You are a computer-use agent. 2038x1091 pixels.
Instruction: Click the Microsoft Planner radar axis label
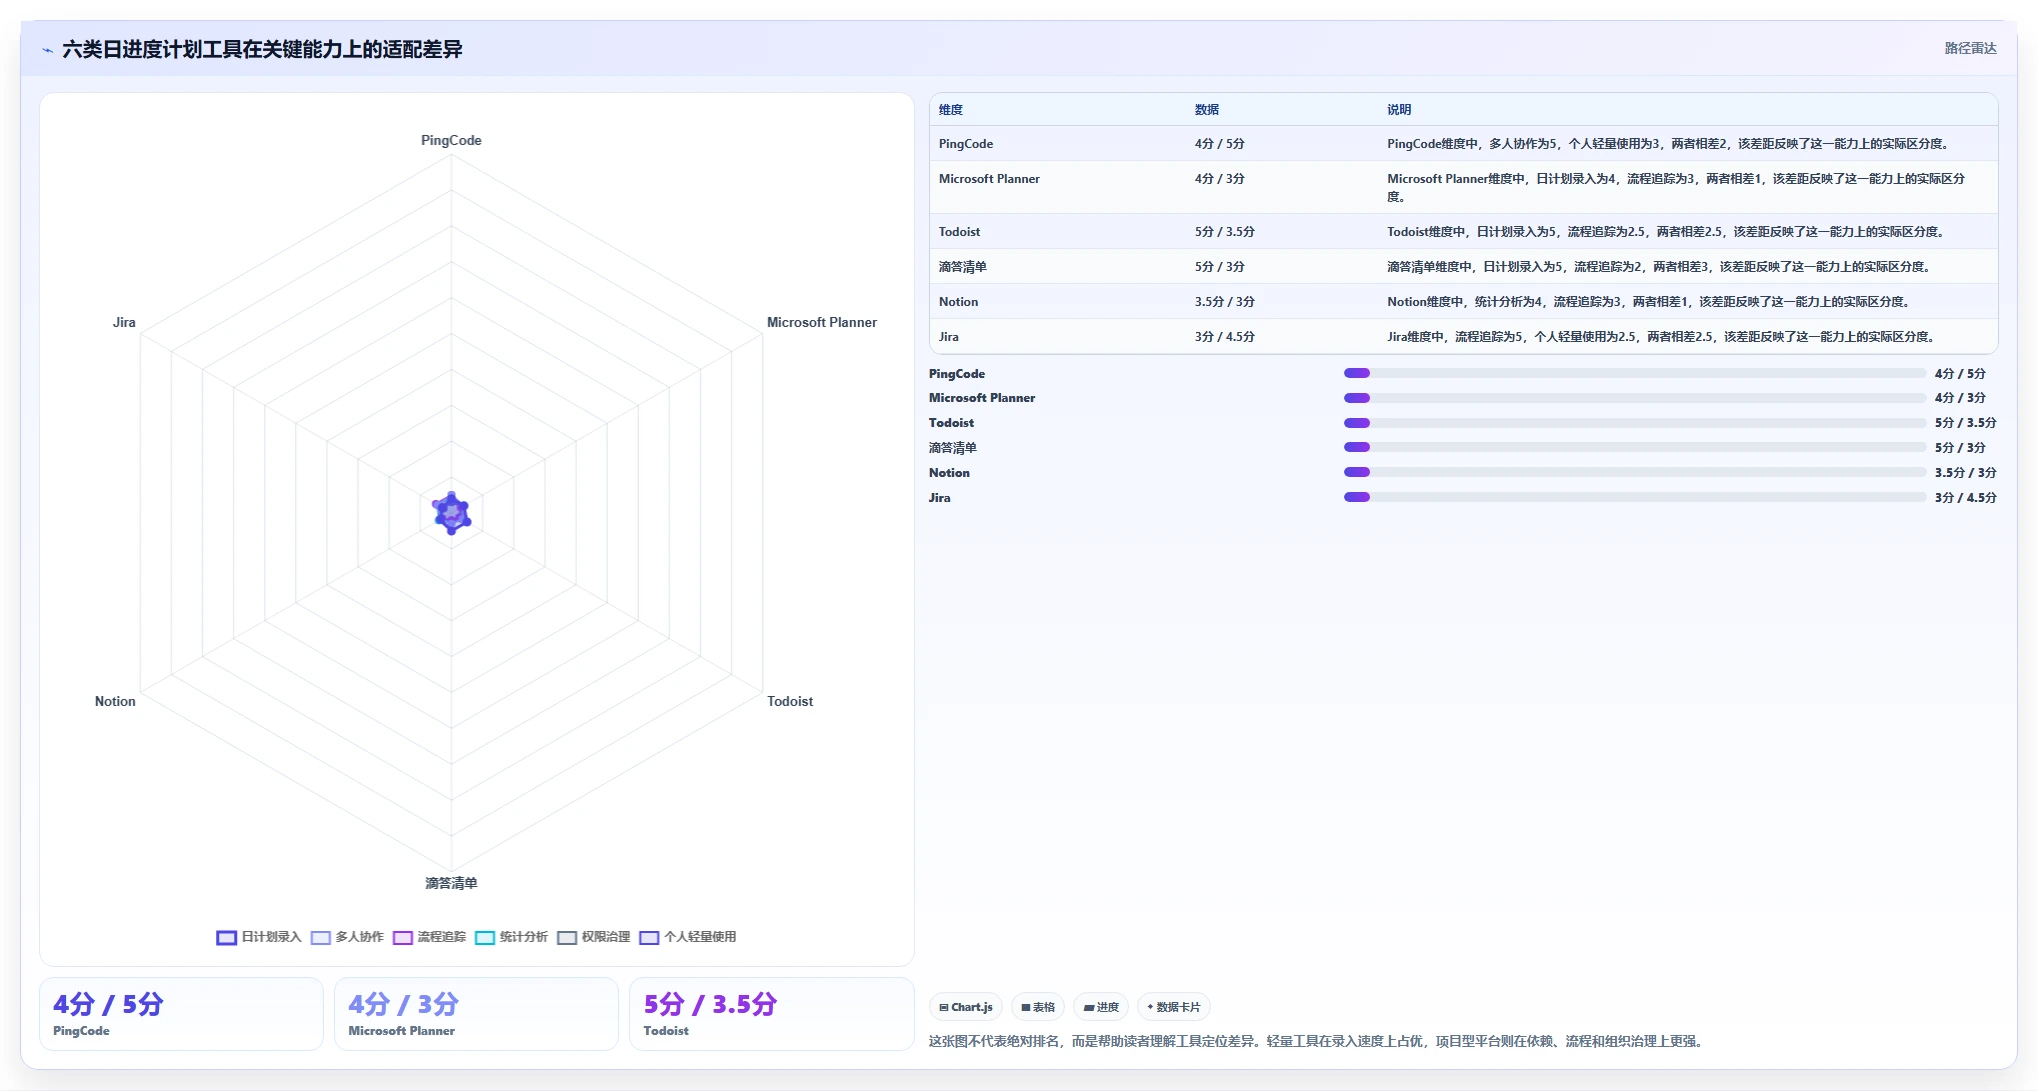click(x=822, y=323)
